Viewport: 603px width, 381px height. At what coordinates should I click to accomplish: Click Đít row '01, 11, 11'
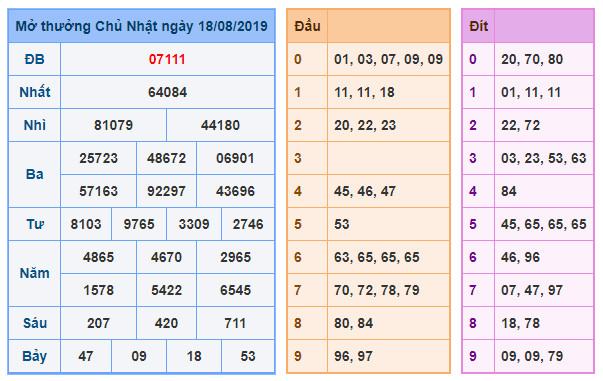point(531,92)
